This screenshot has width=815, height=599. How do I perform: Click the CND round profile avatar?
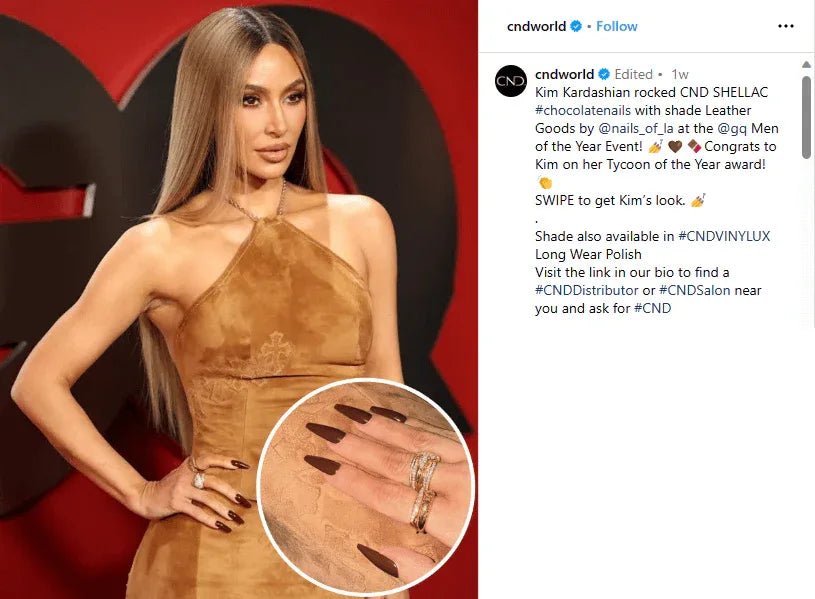click(x=511, y=81)
